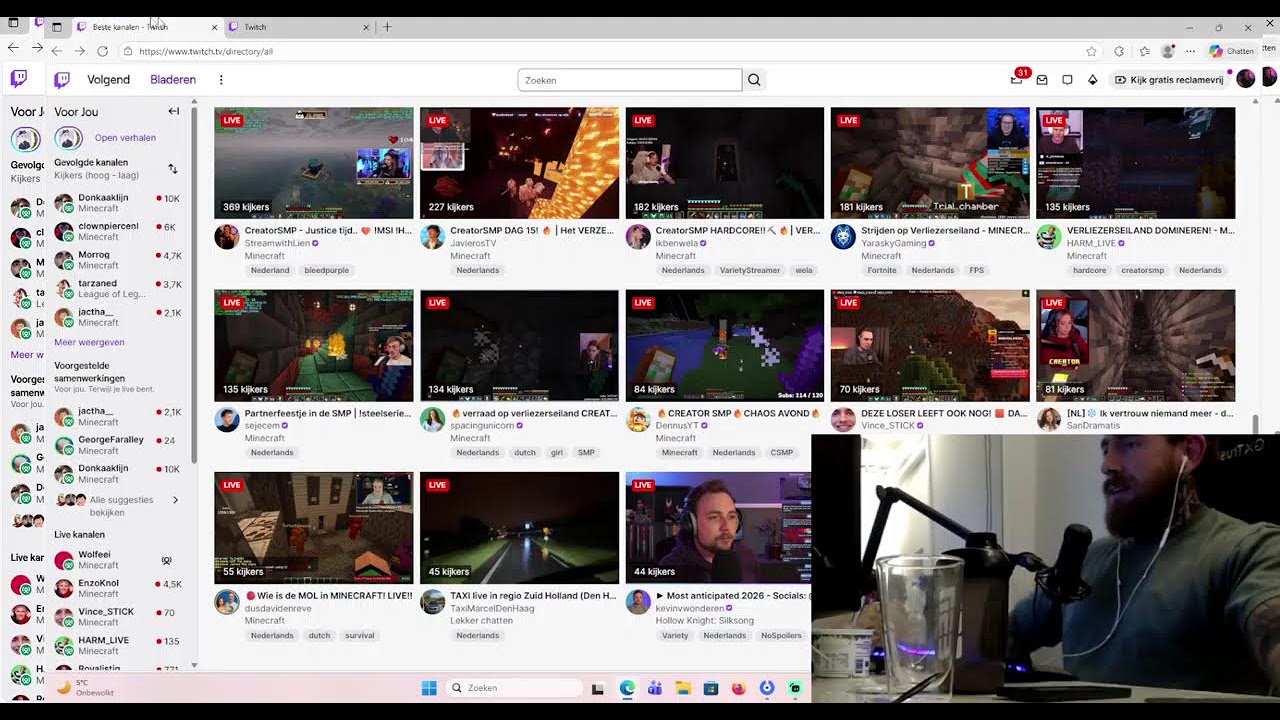The width and height of the screenshot is (1280, 720).
Task: Open Wolfeei in live channels list
Action: (118, 560)
